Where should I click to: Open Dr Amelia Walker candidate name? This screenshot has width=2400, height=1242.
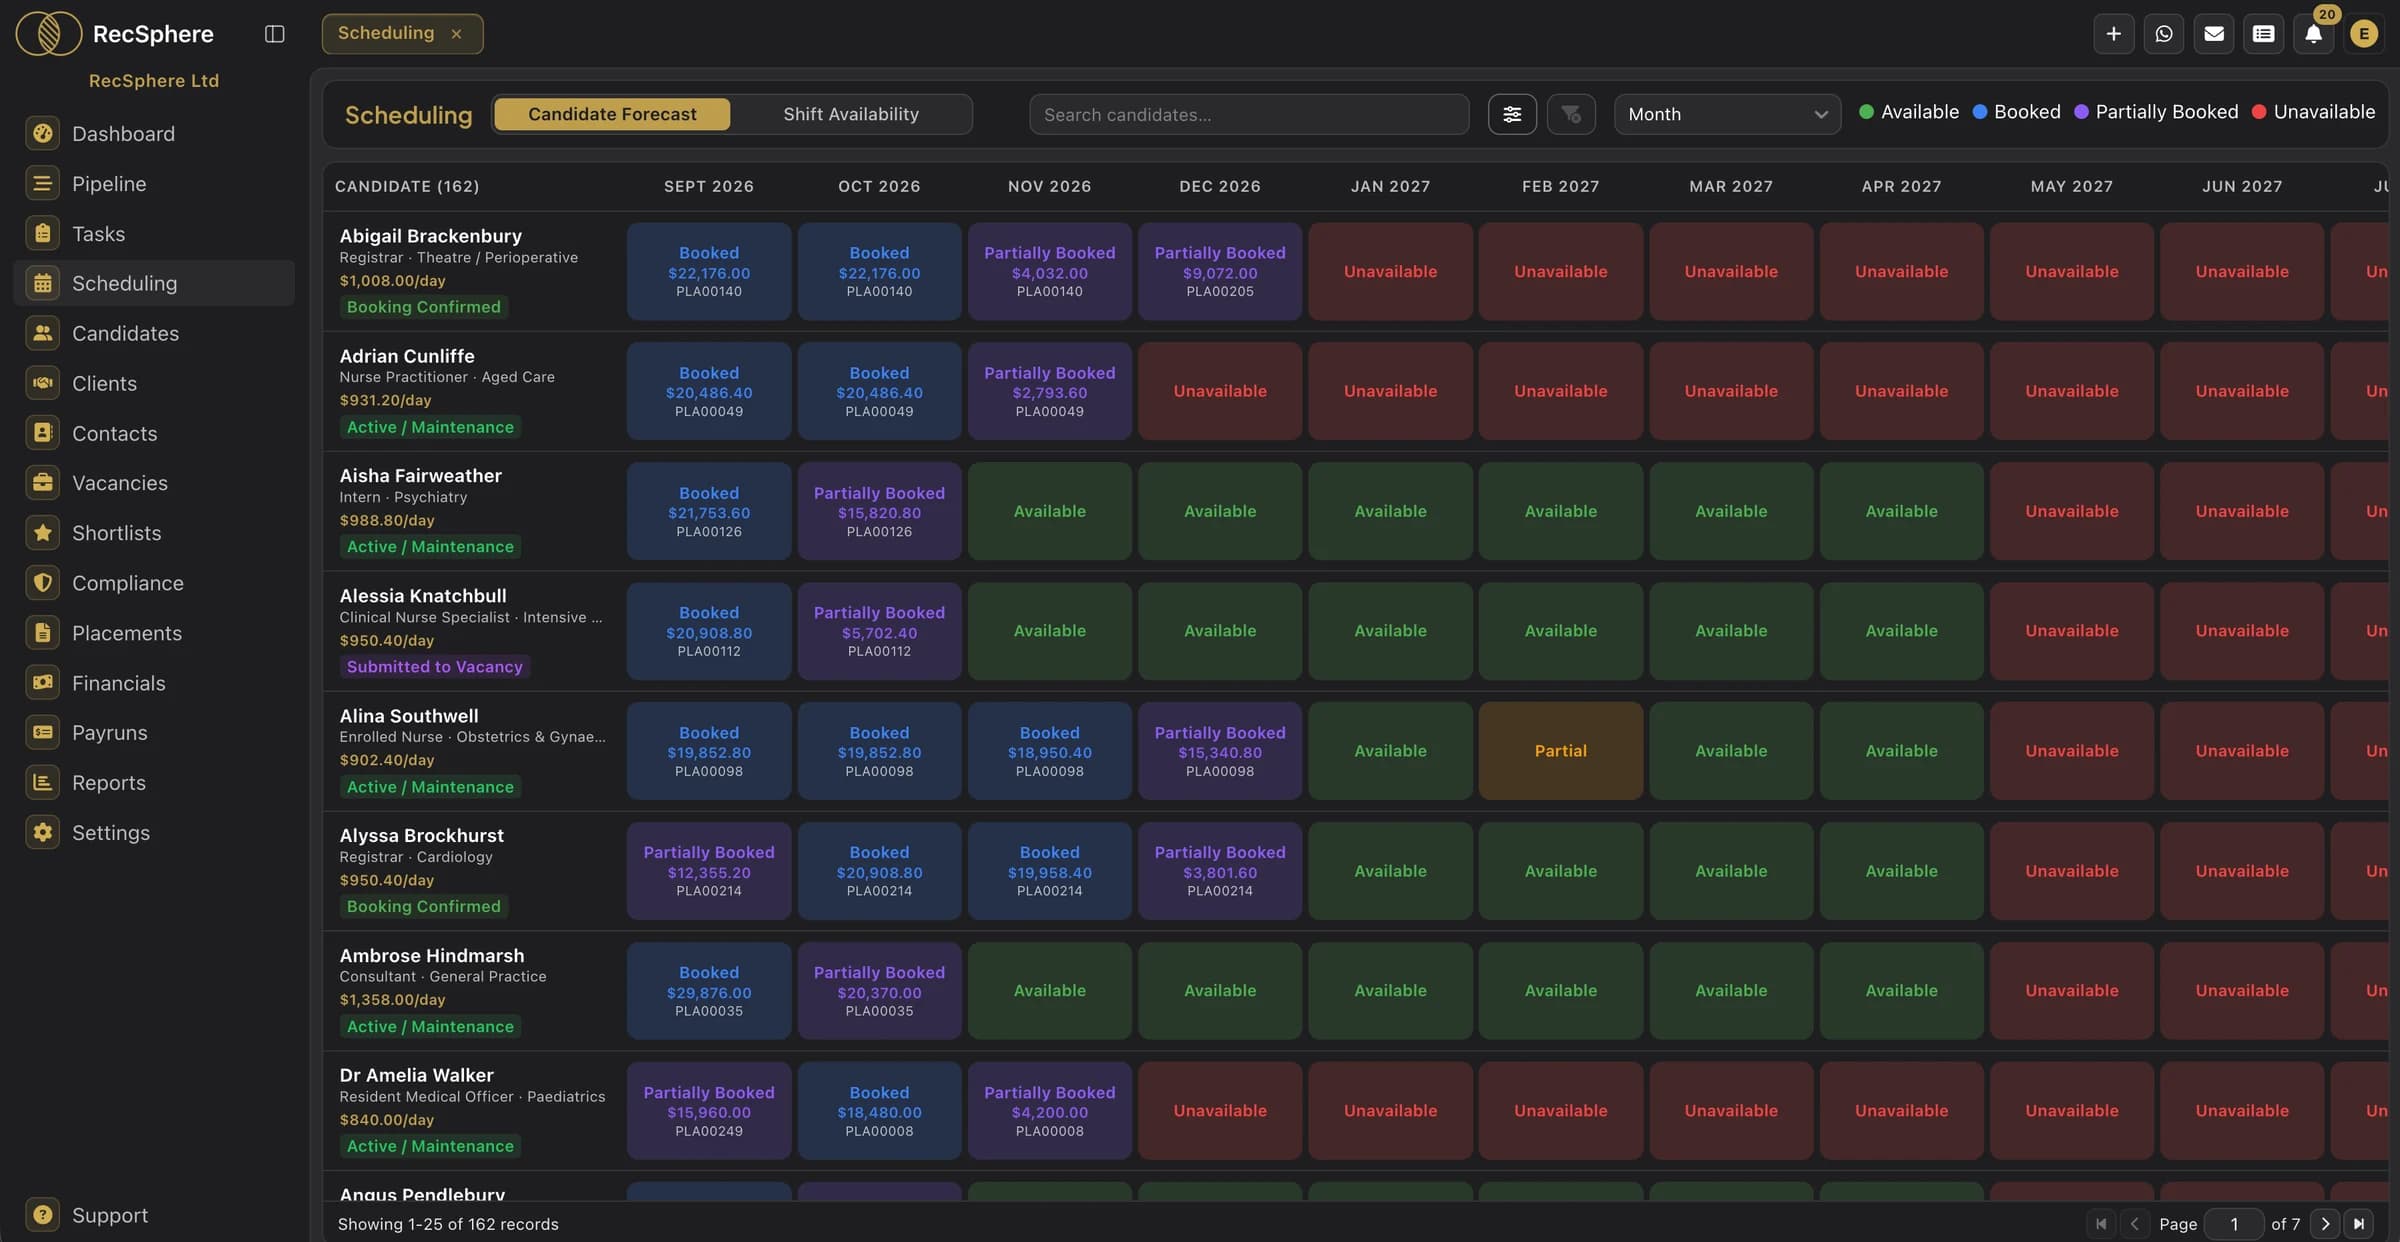pos(416,1075)
